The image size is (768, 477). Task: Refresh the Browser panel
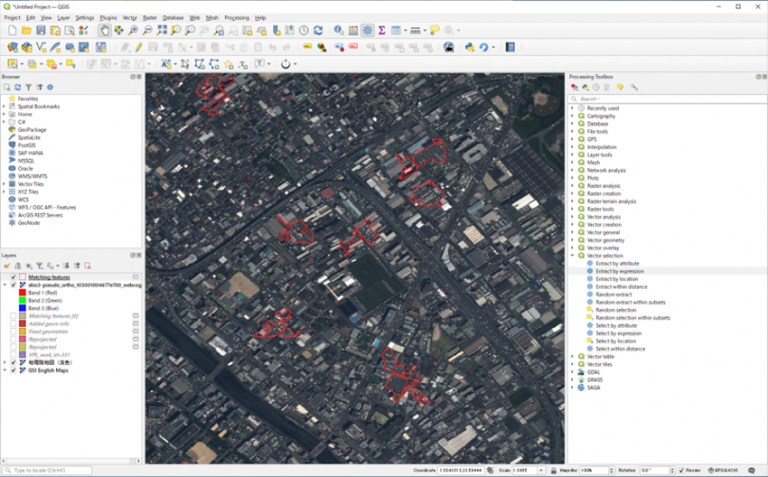18,87
